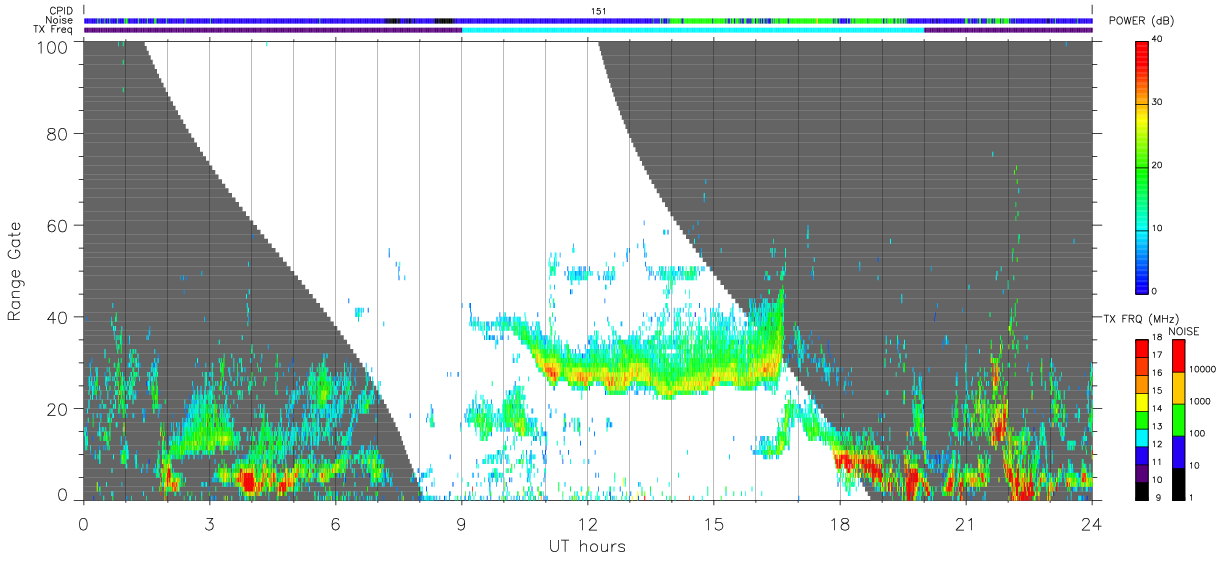Click the yellow segment of the TX FRQ legend bar
The height and width of the screenshot is (567, 1228).
click(1142, 403)
